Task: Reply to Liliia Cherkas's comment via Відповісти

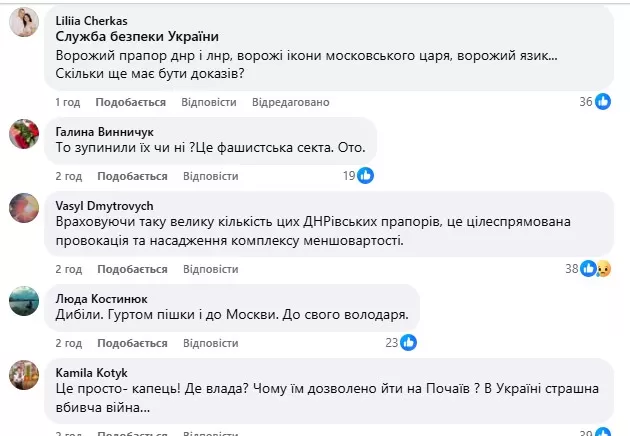Action: 209,102
